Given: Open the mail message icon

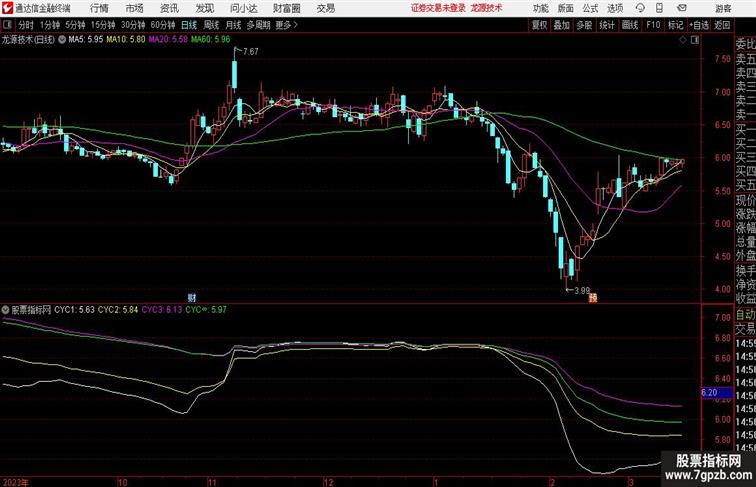Looking at the screenshot, I should click(x=682, y=8).
